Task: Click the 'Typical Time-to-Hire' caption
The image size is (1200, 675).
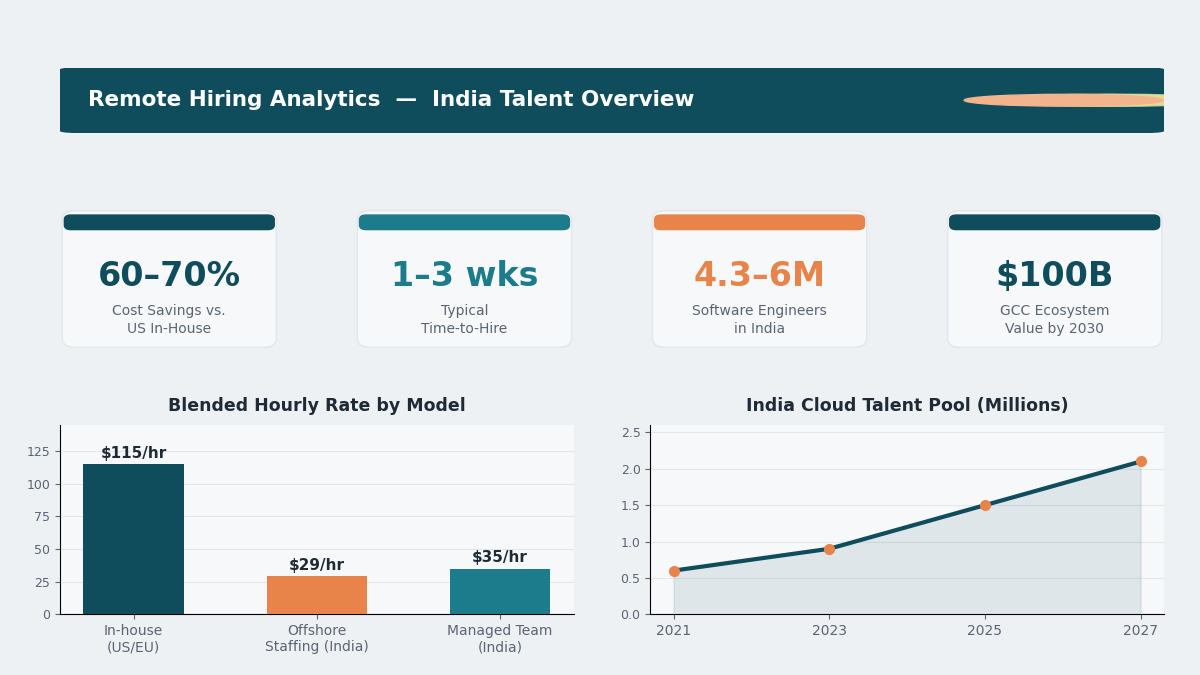Action: coord(464,320)
